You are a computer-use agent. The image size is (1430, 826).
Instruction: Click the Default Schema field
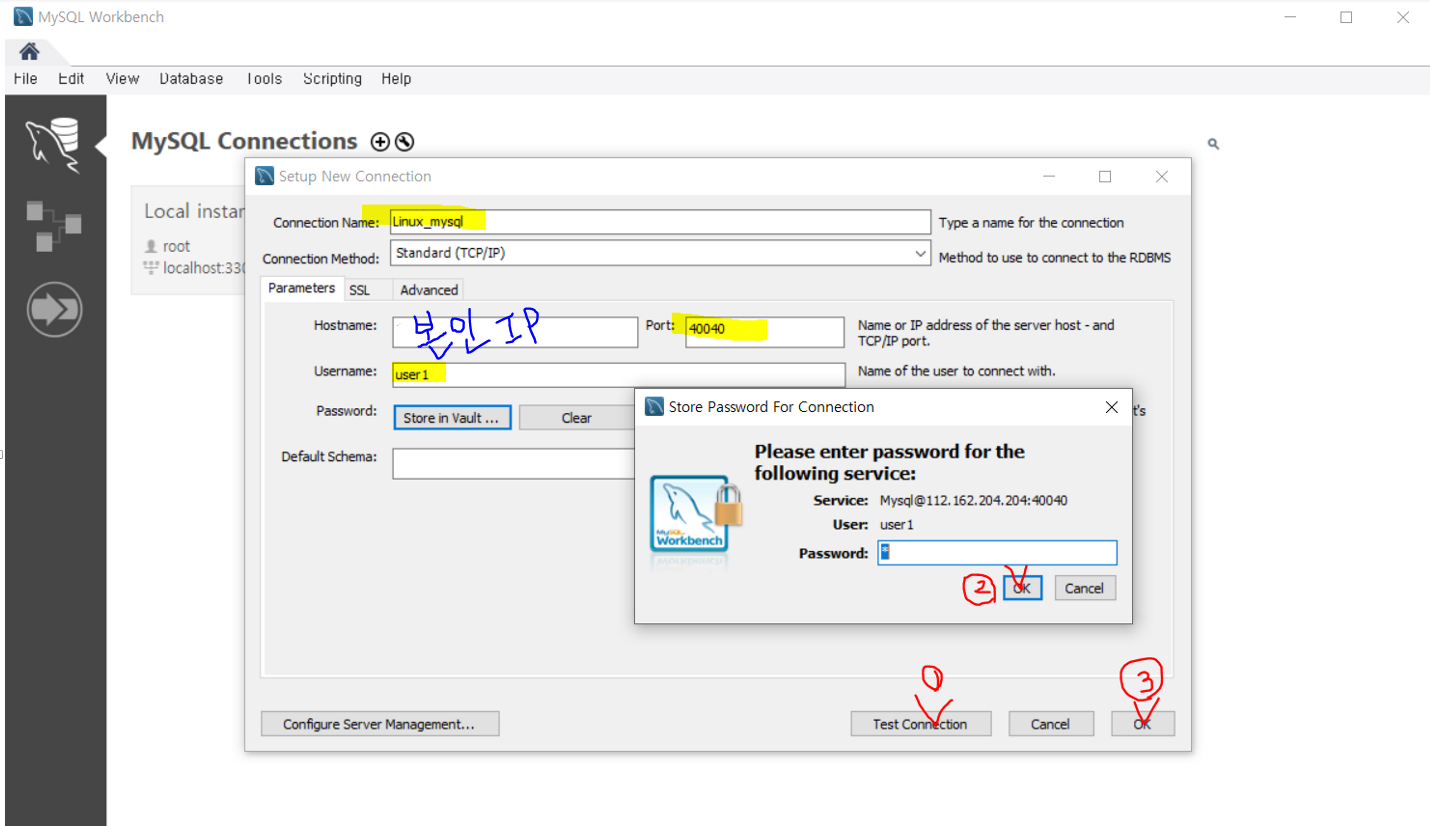(513, 464)
